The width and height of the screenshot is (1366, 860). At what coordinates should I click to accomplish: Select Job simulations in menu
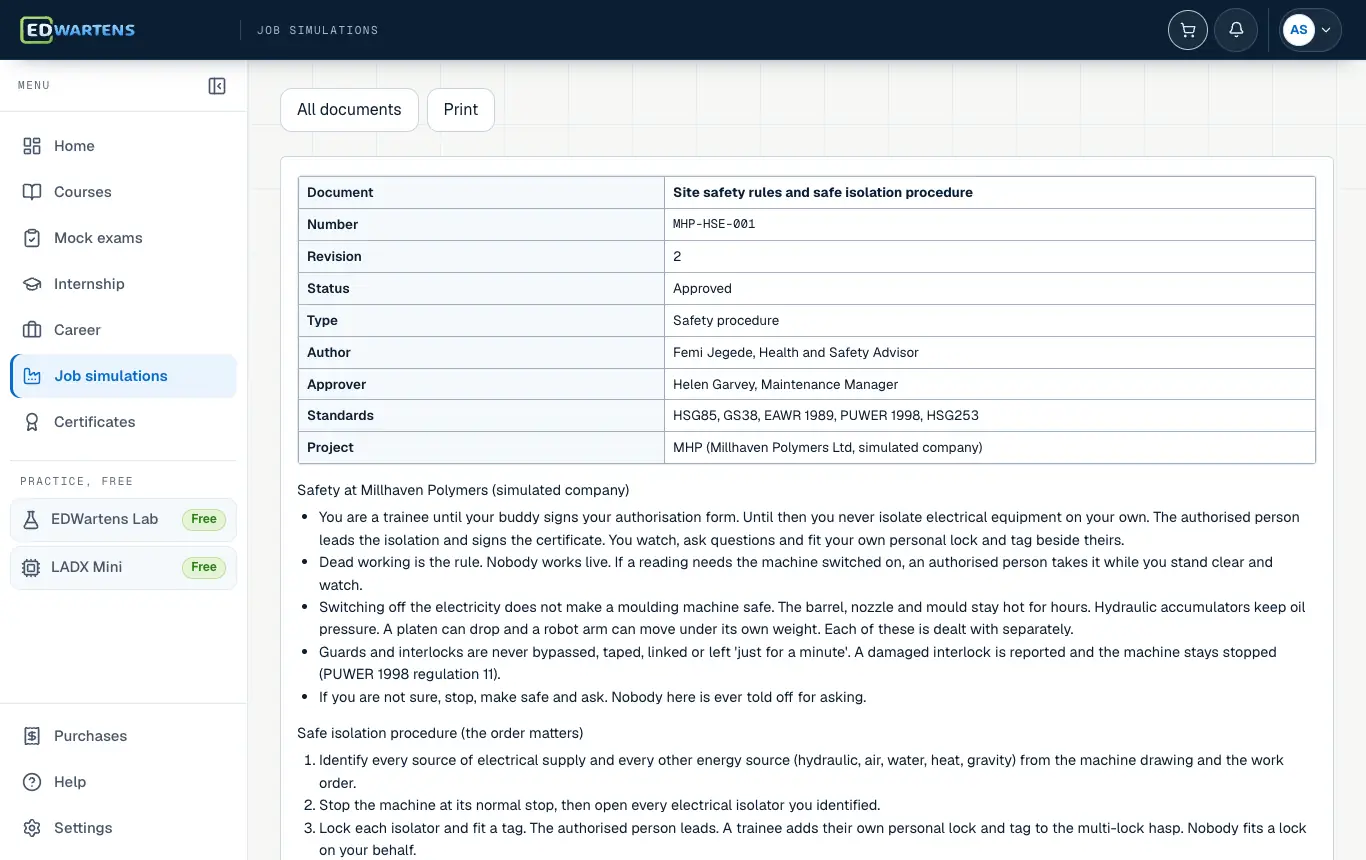point(123,376)
